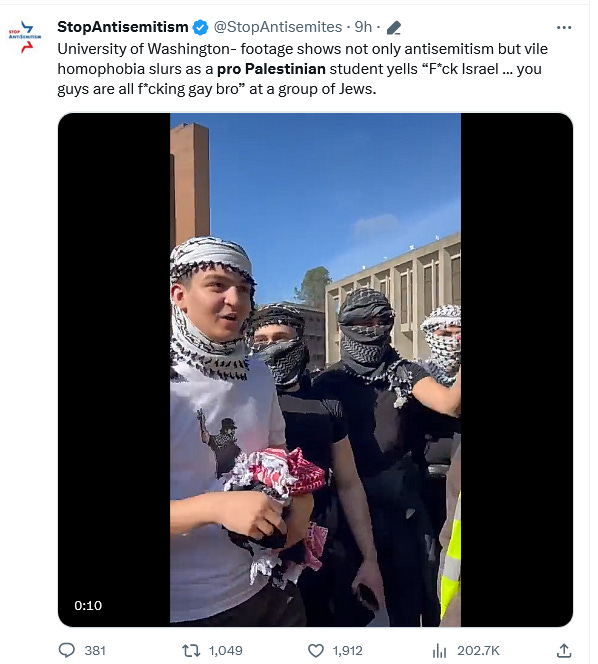598x664 pixels.
Task: Open the StopAntisemitism profile avatar
Action: coord(25,37)
